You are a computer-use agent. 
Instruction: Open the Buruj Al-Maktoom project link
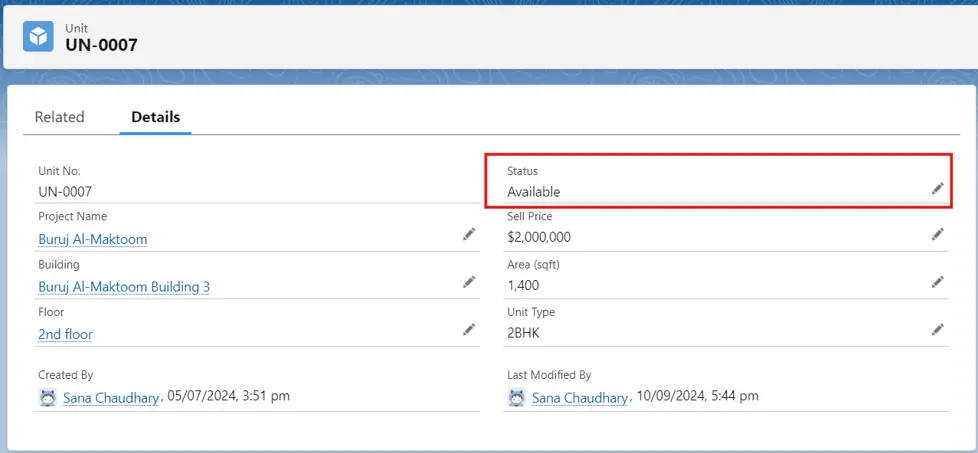tap(93, 240)
